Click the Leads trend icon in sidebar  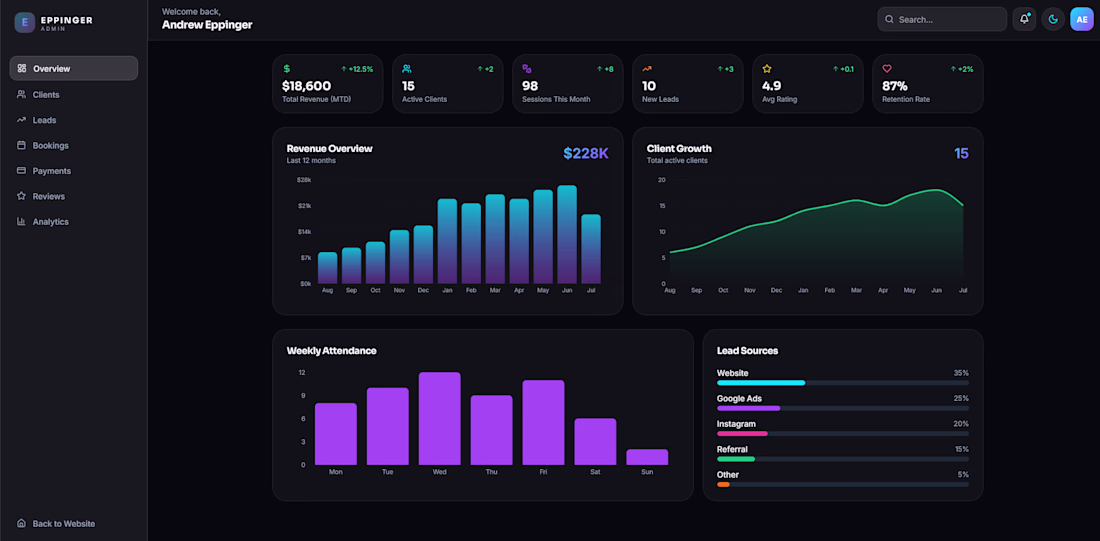coord(21,120)
